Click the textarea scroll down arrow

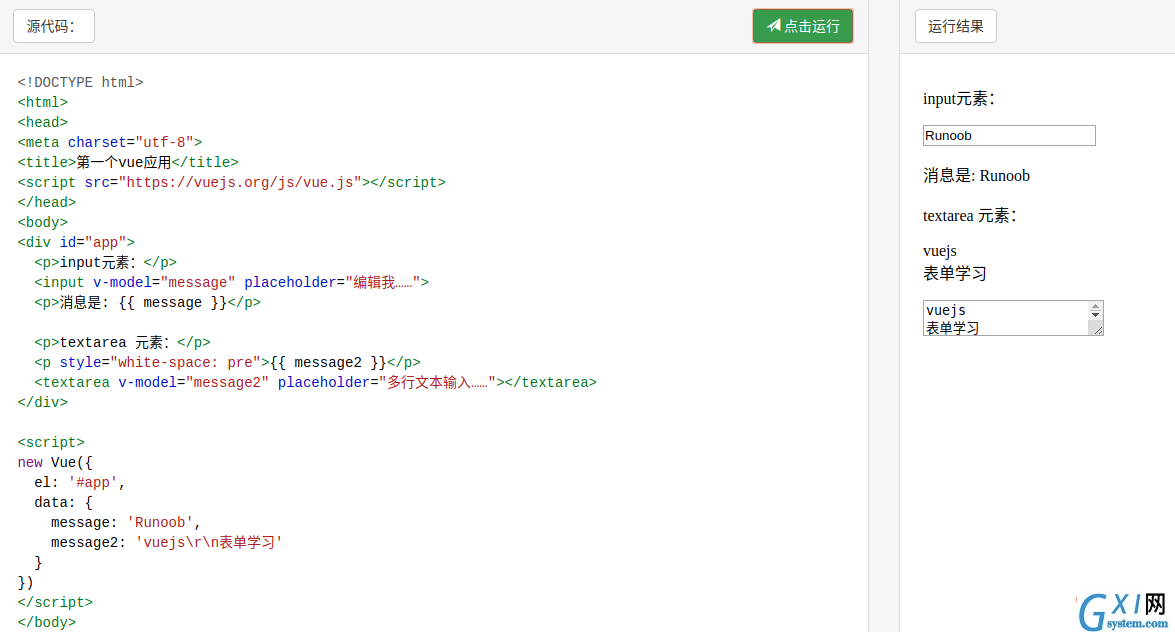pyautogui.click(x=1096, y=315)
